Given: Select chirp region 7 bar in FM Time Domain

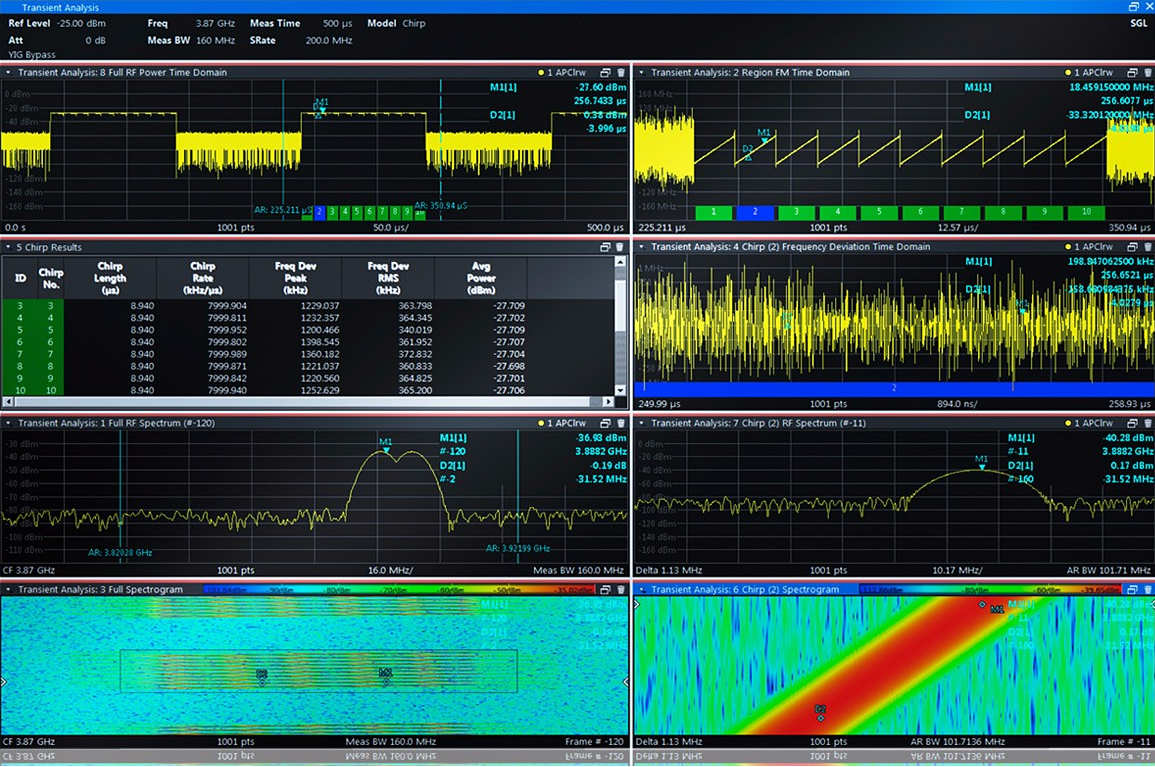Looking at the screenshot, I should click(961, 211).
